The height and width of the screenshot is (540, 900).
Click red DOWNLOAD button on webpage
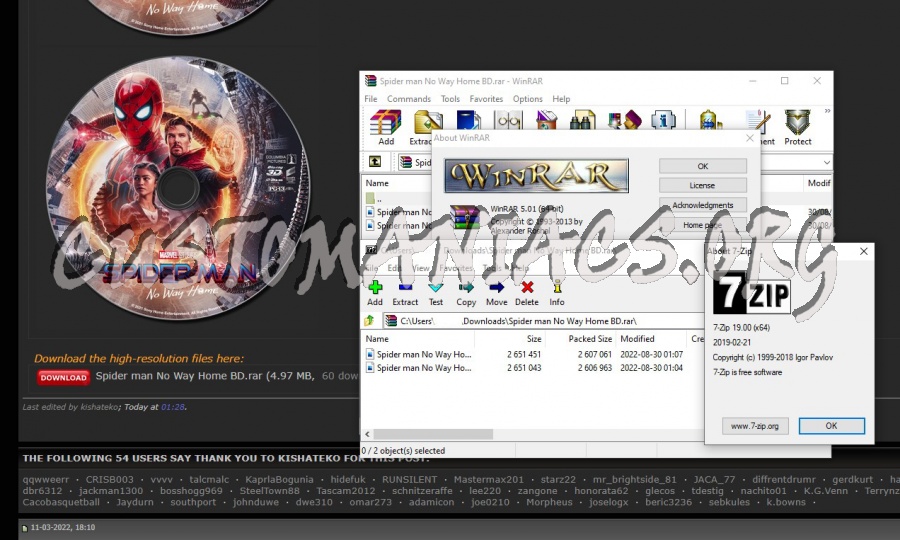[63, 377]
